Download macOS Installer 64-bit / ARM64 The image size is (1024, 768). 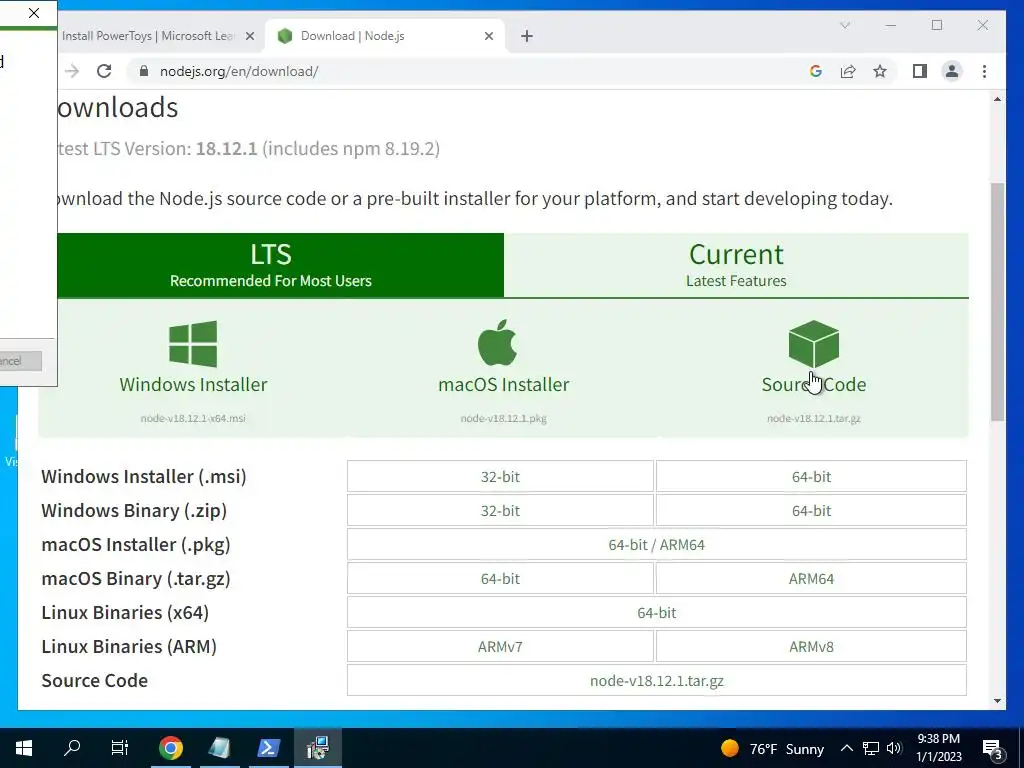(x=657, y=544)
